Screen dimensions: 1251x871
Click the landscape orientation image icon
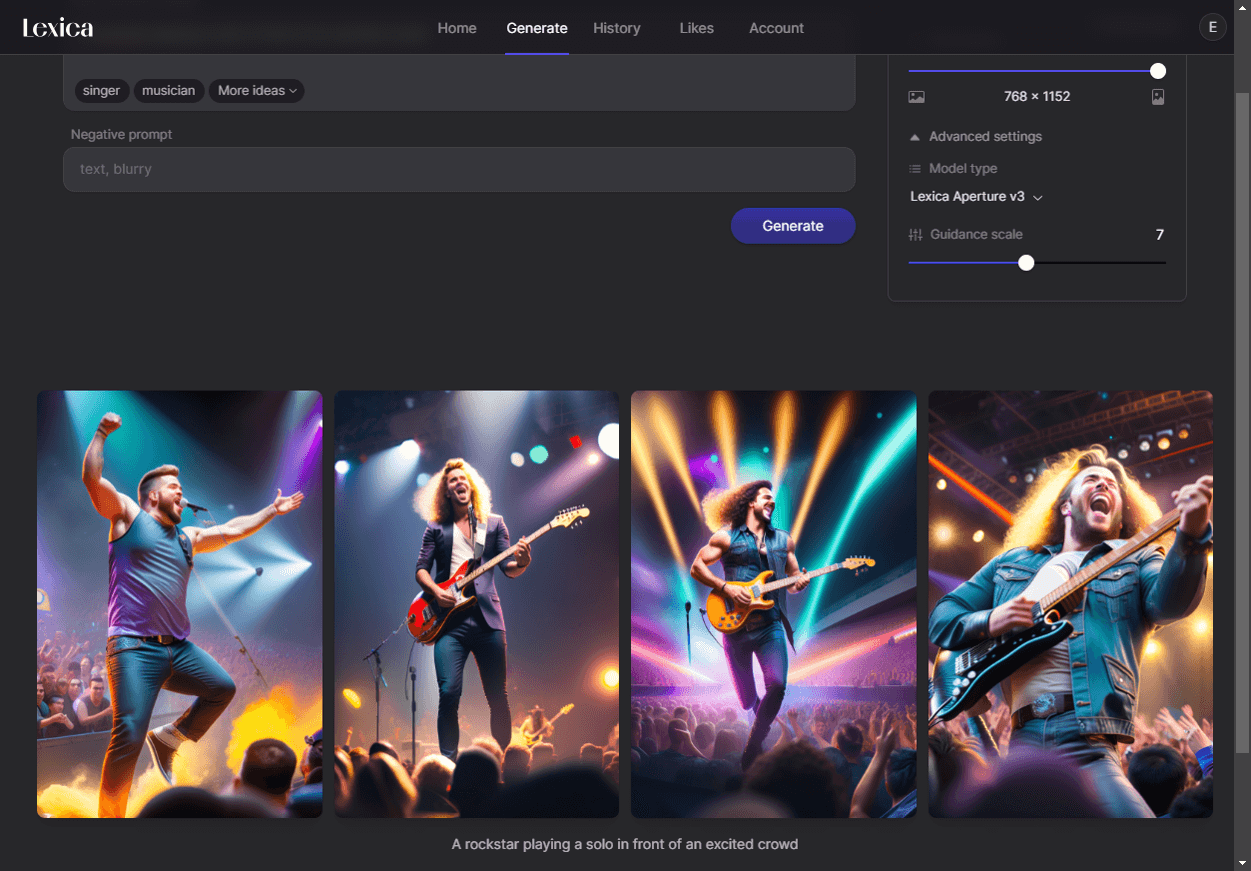pos(916,97)
